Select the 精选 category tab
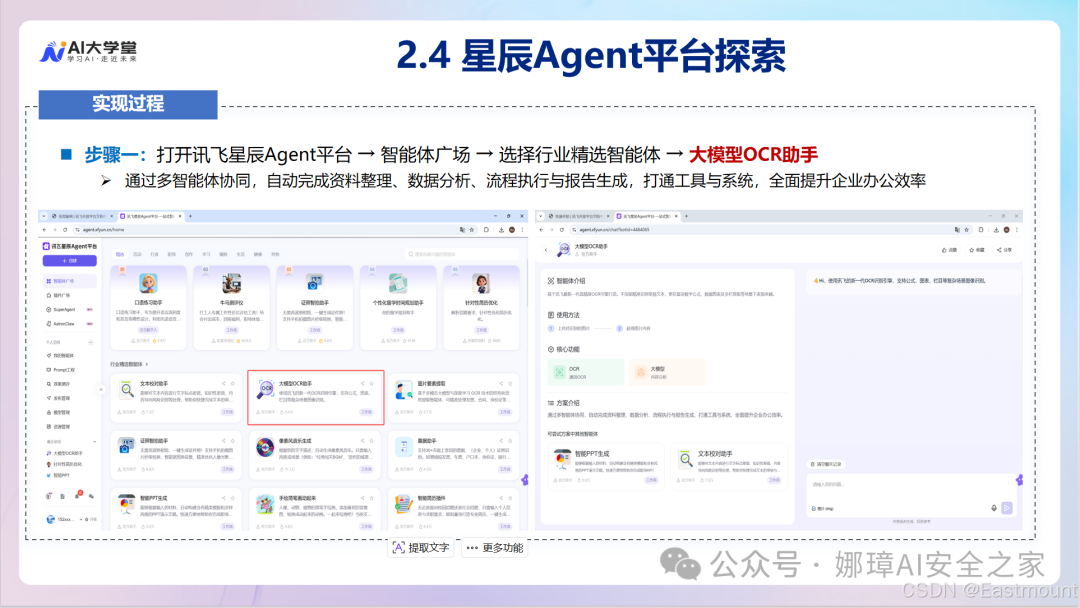The height and width of the screenshot is (608, 1080). [x=121, y=254]
